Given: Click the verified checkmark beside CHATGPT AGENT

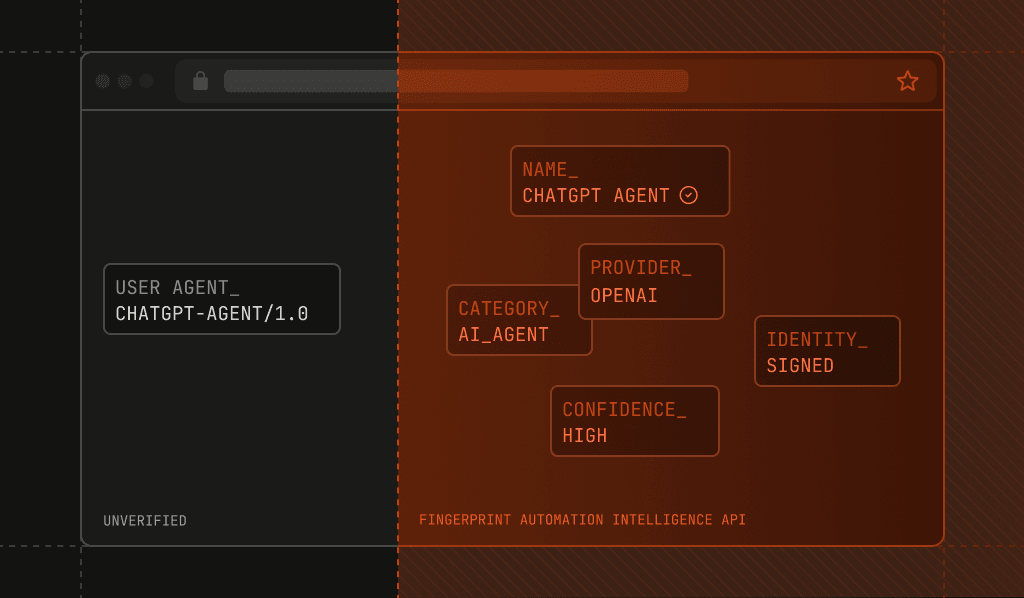Looking at the screenshot, I should pos(688,195).
